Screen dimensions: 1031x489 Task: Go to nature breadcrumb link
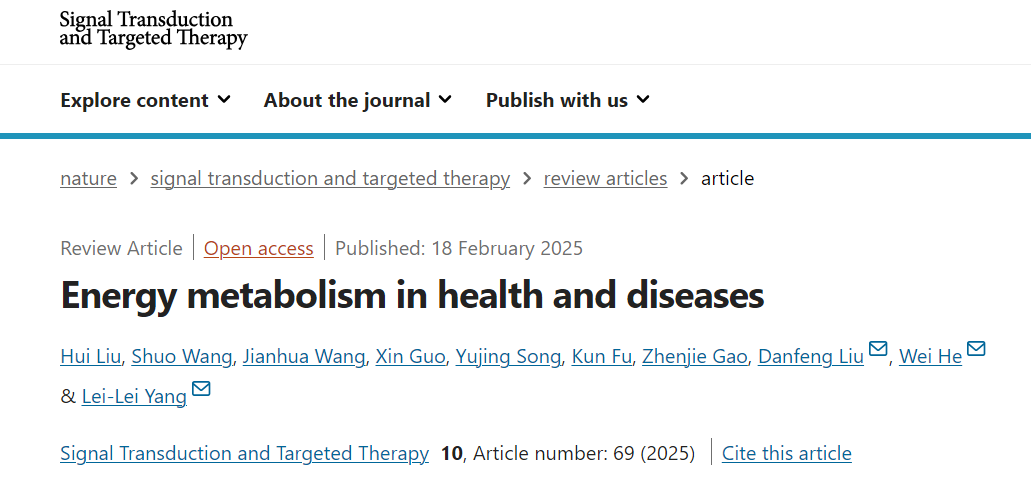pos(88,179)
